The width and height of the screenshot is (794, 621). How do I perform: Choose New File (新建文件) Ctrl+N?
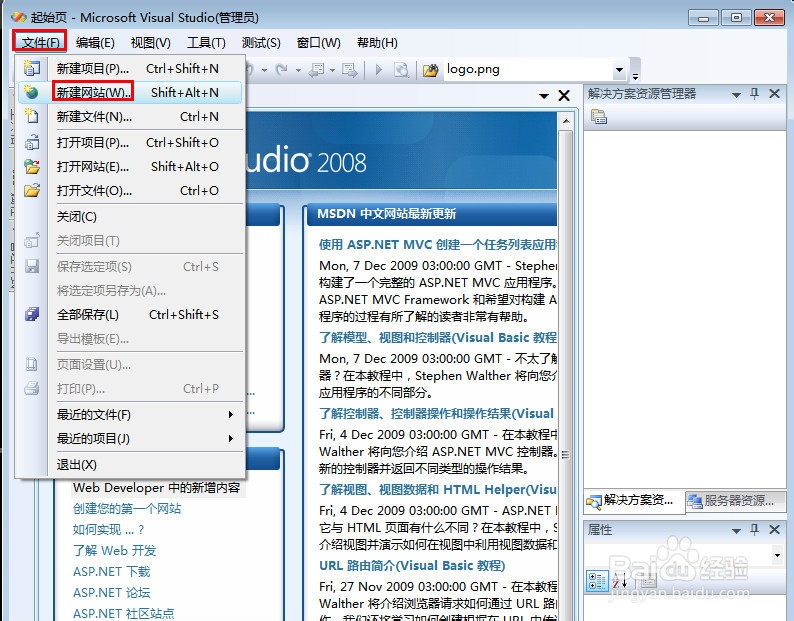click(x=131, y=117)
